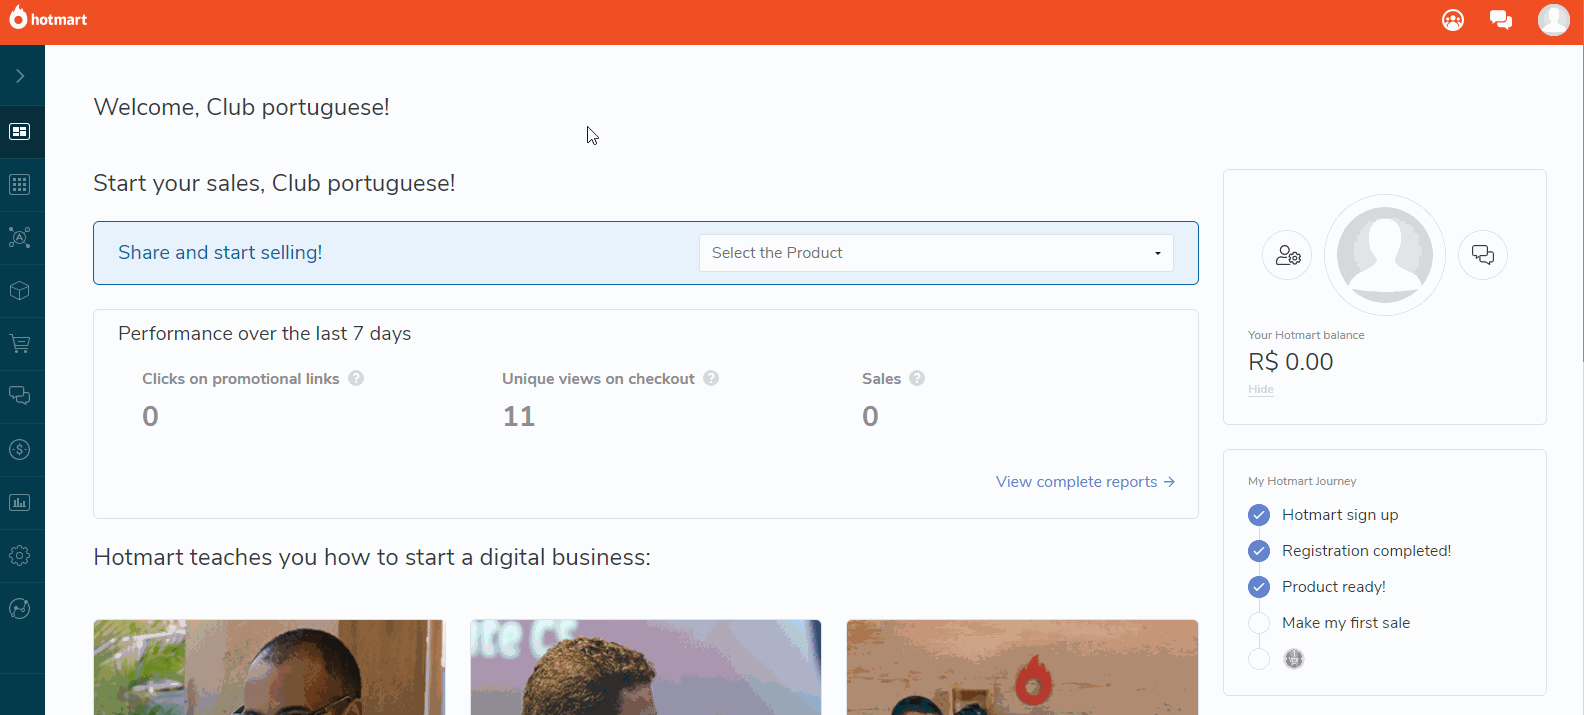The image size is (1584, 715).
Task: Open the dollar coin icon in the sidebar
Action: pyautogui.click(x=20, y=450)
